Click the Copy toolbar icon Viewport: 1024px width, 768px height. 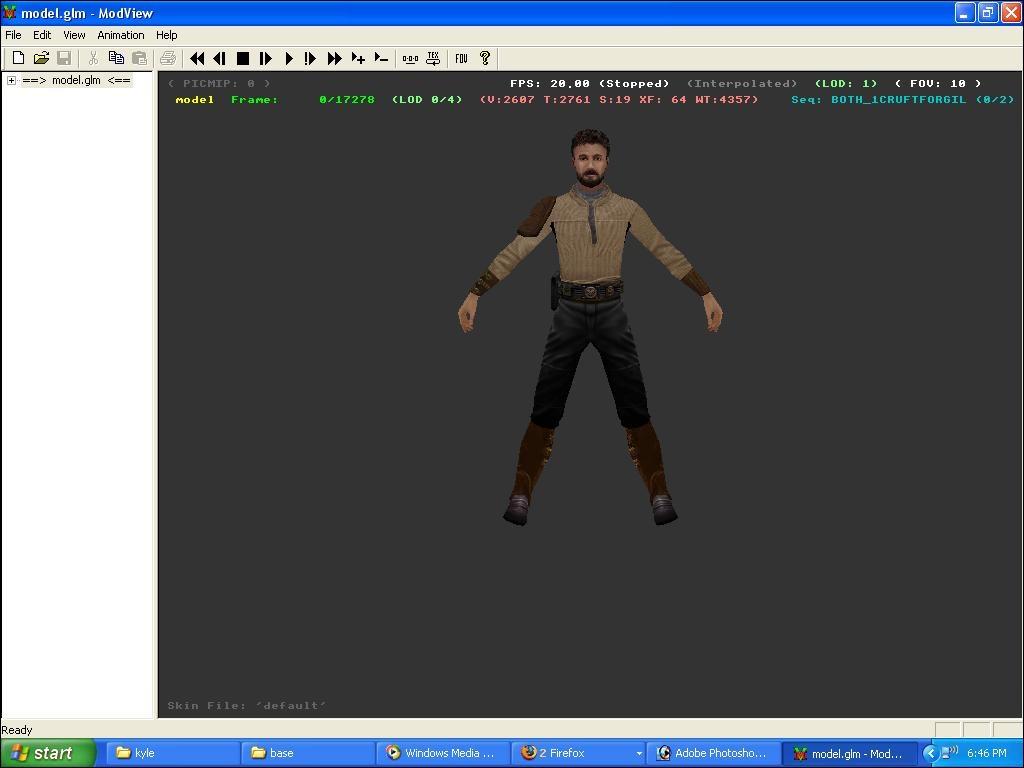coord(116,59)
